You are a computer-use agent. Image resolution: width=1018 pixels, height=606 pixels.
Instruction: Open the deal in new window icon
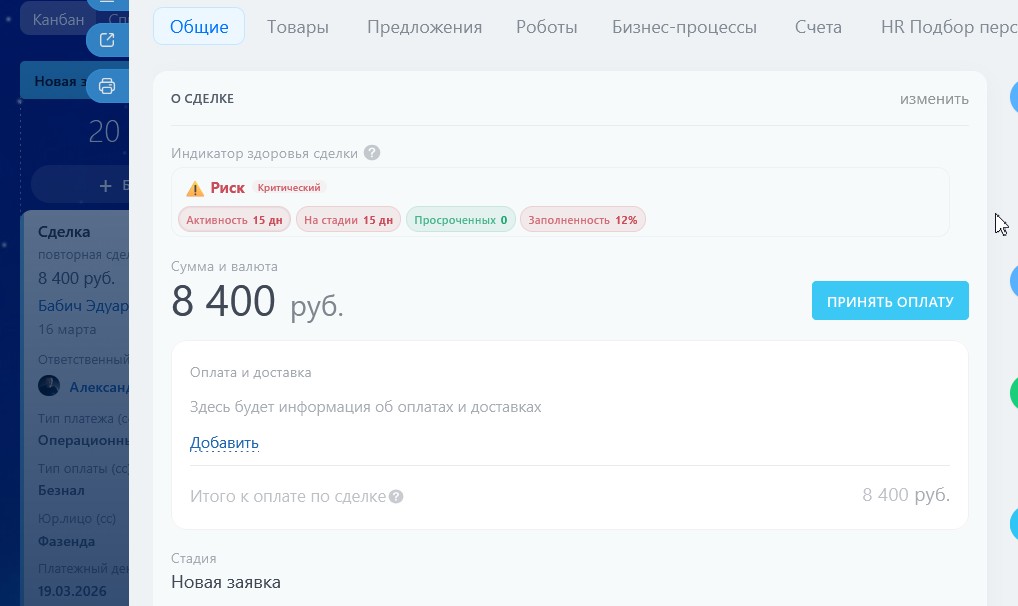107,40
